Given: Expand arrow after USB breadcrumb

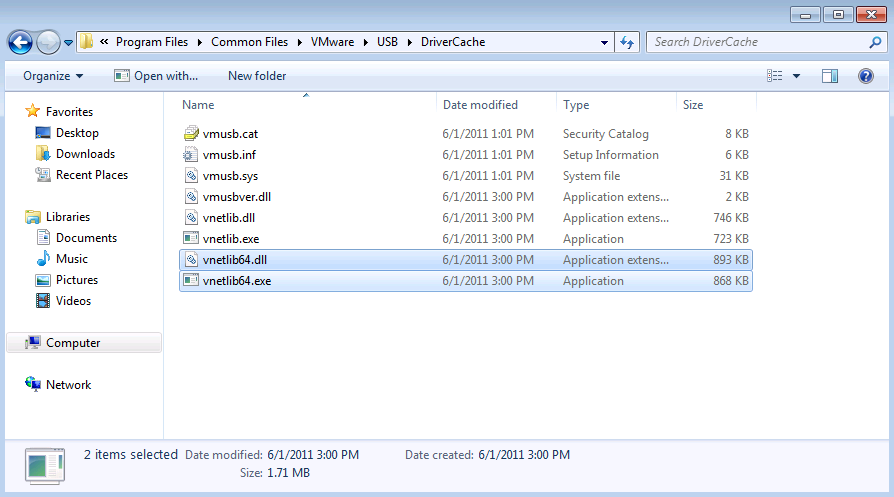Looking at the screenshot, I should [409, 42].
